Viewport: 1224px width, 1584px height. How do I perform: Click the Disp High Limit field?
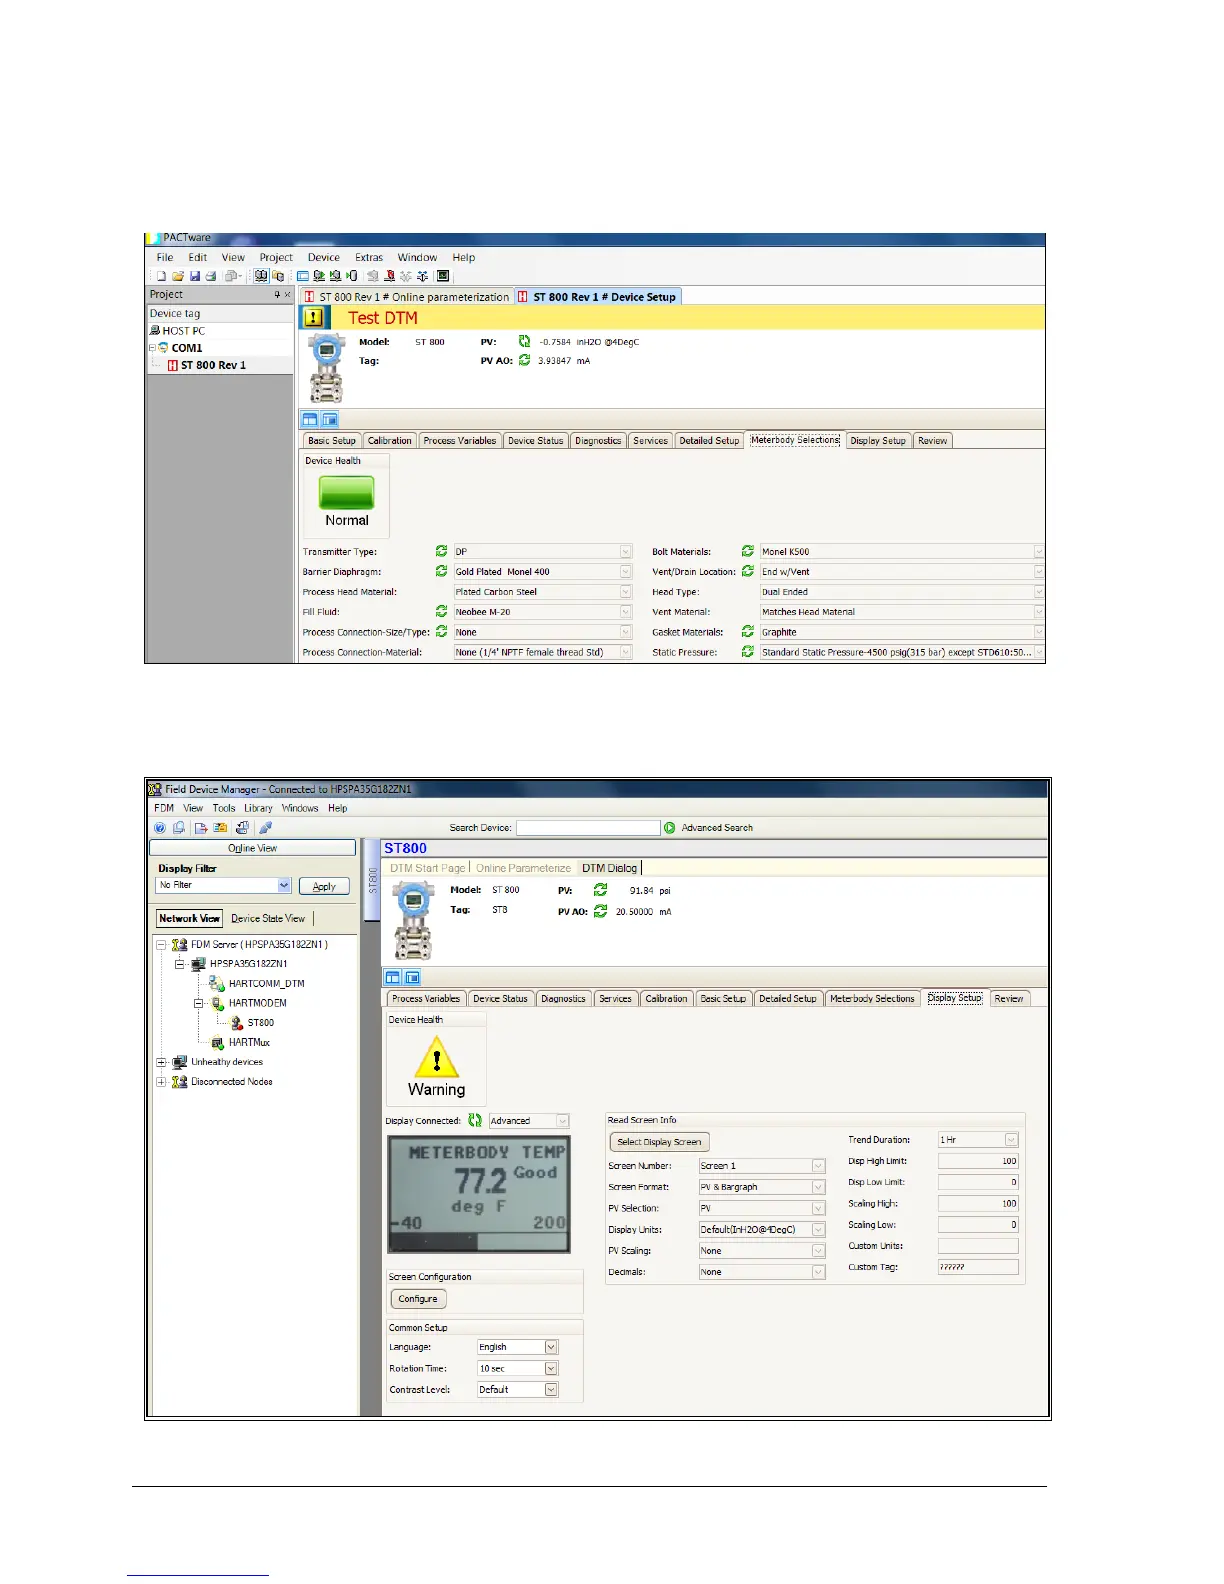(978, 1161)
